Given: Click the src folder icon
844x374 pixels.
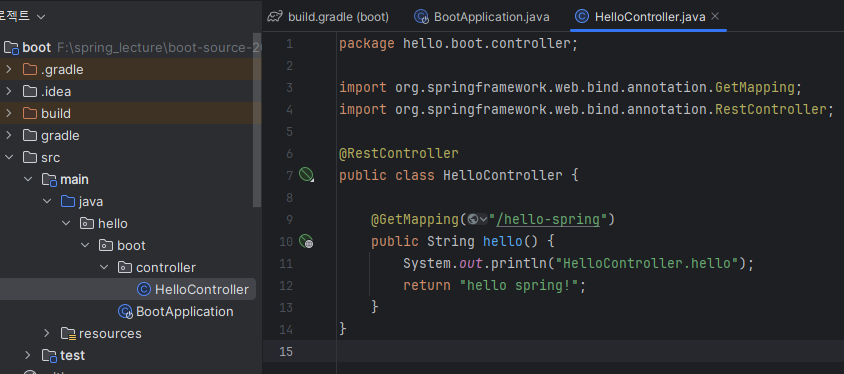Looking at the screenshot, I should (x=30, y=158).
